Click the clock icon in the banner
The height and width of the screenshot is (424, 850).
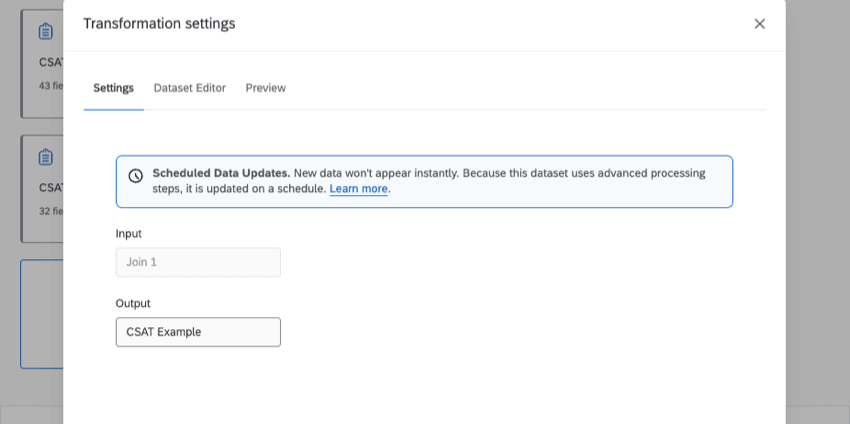136,176
